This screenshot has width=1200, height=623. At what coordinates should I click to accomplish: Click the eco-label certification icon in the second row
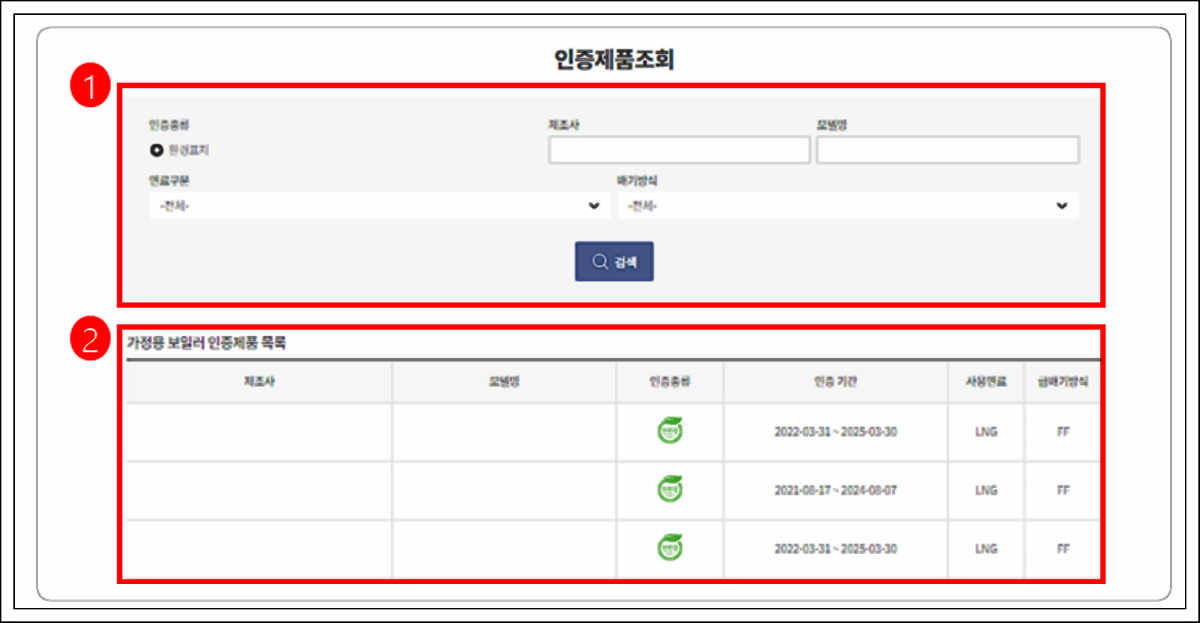(671, 491)
